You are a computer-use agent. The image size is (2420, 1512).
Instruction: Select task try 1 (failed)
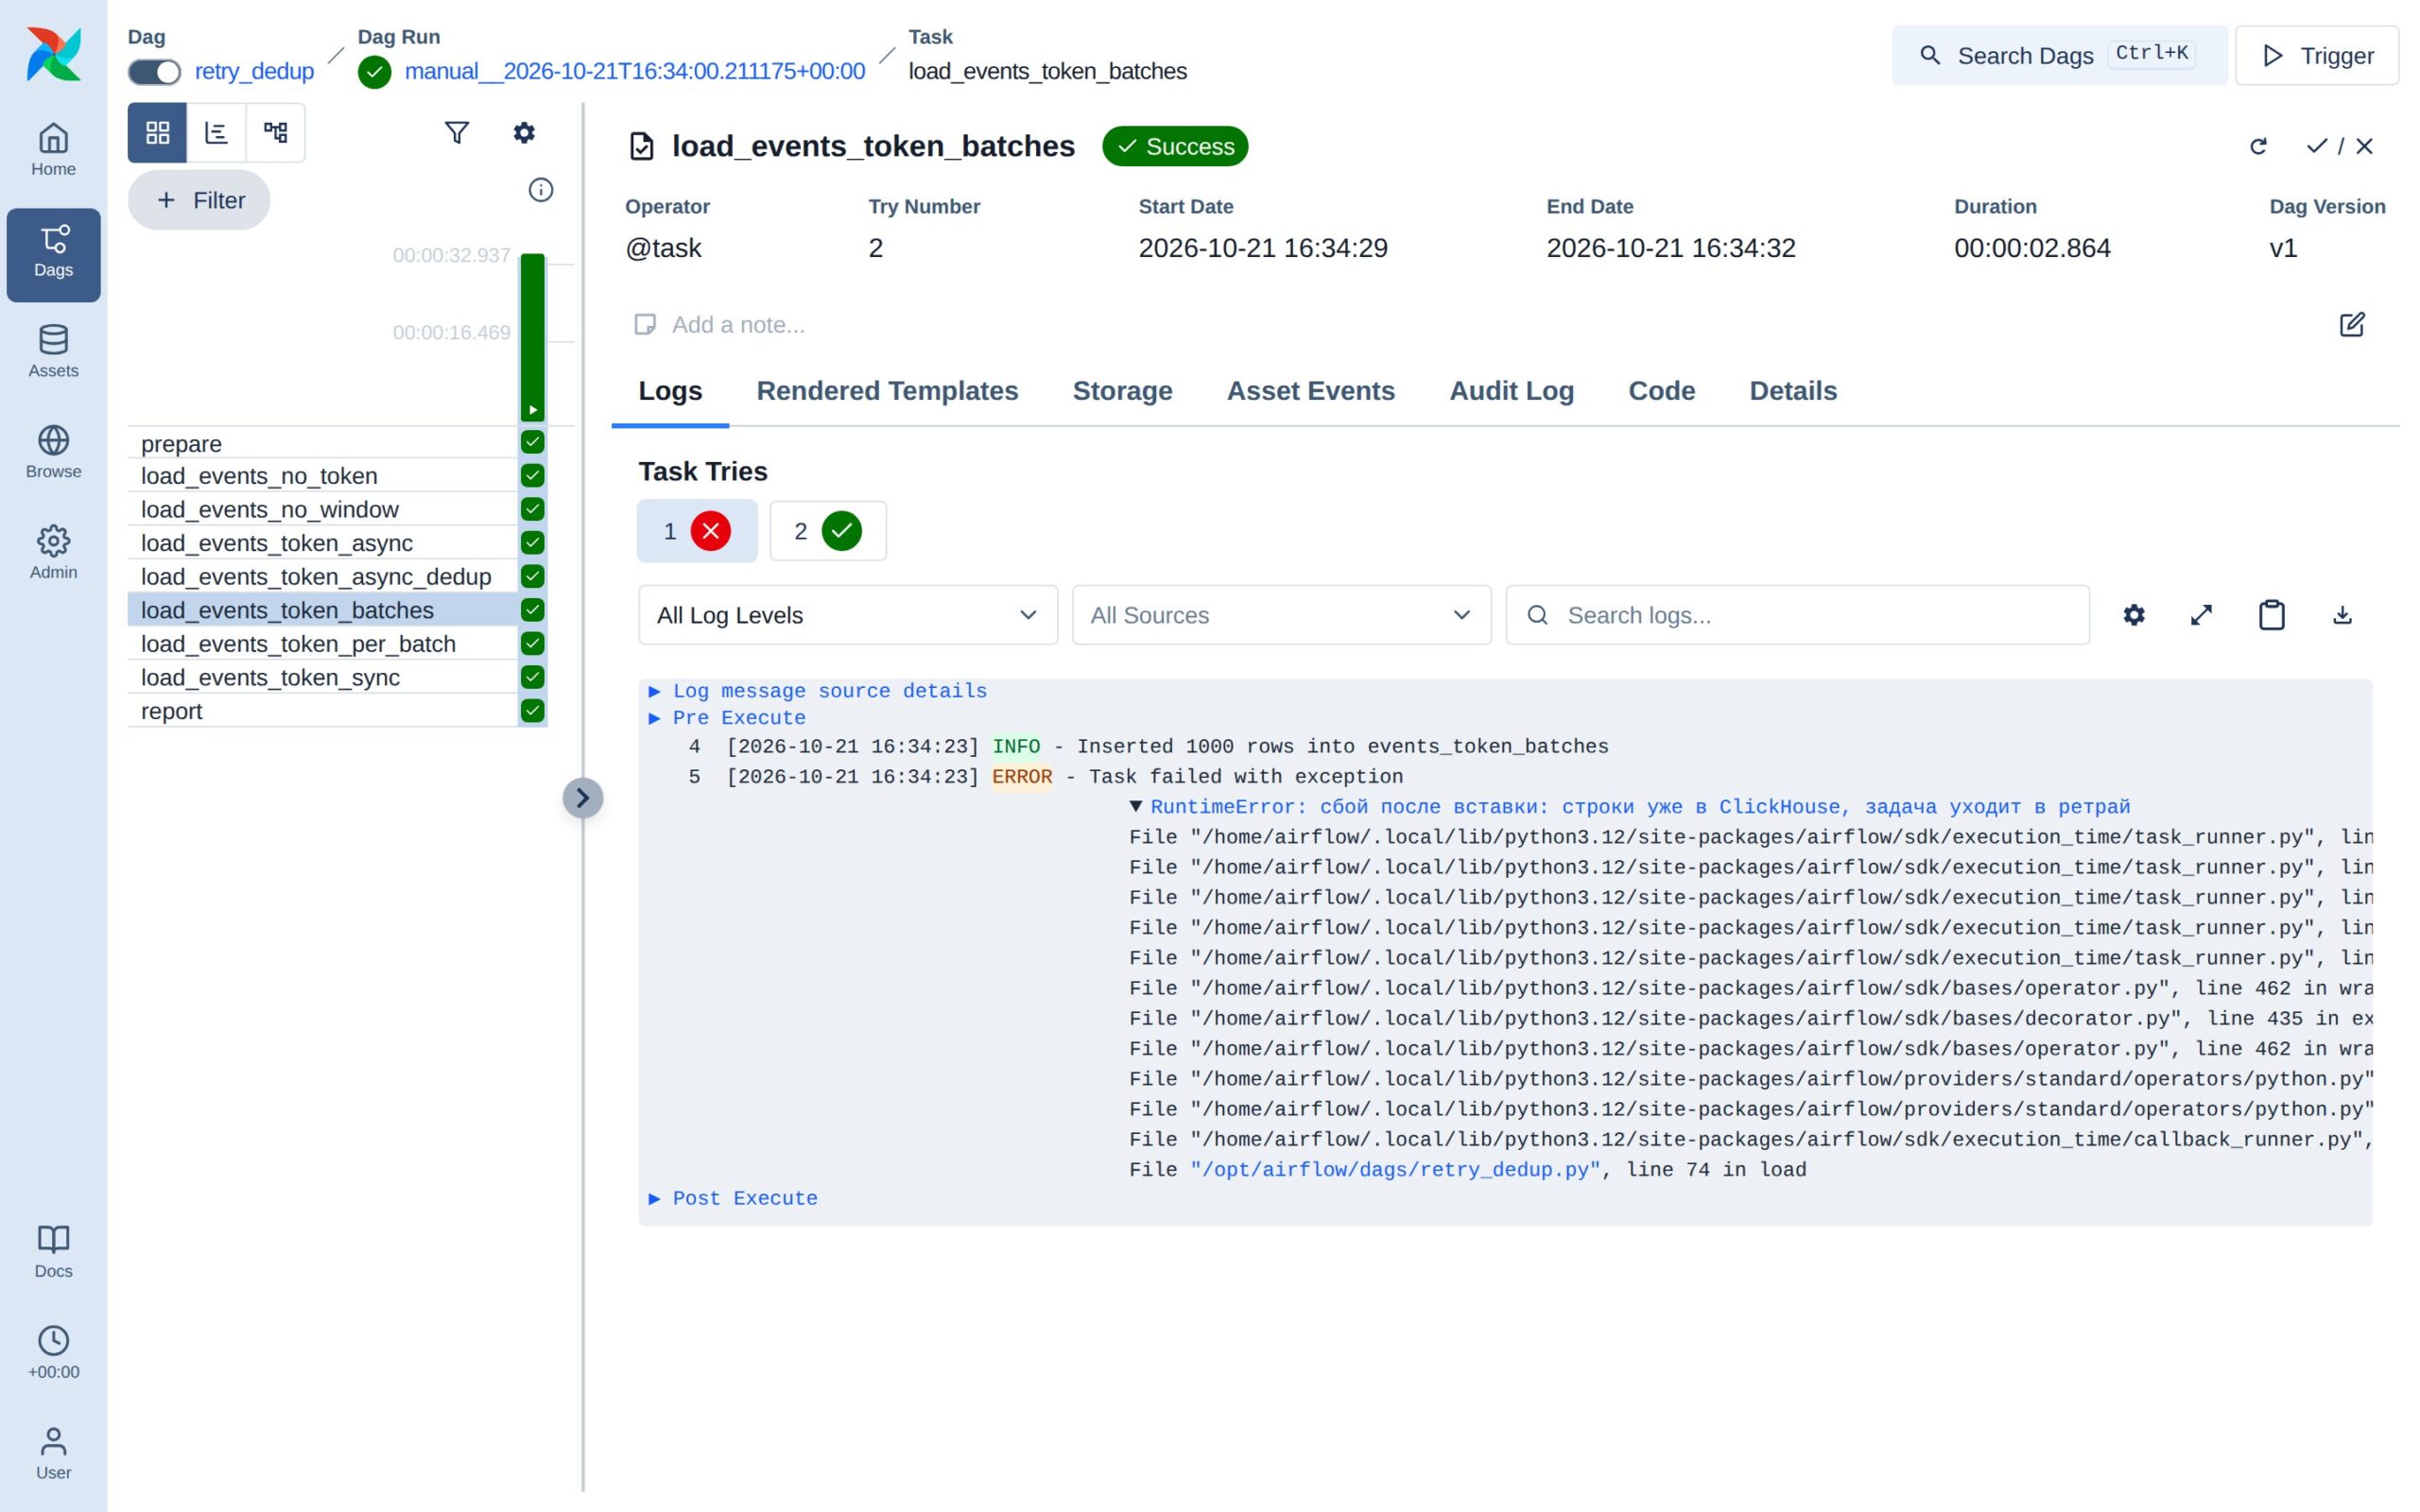coord(697,531)
